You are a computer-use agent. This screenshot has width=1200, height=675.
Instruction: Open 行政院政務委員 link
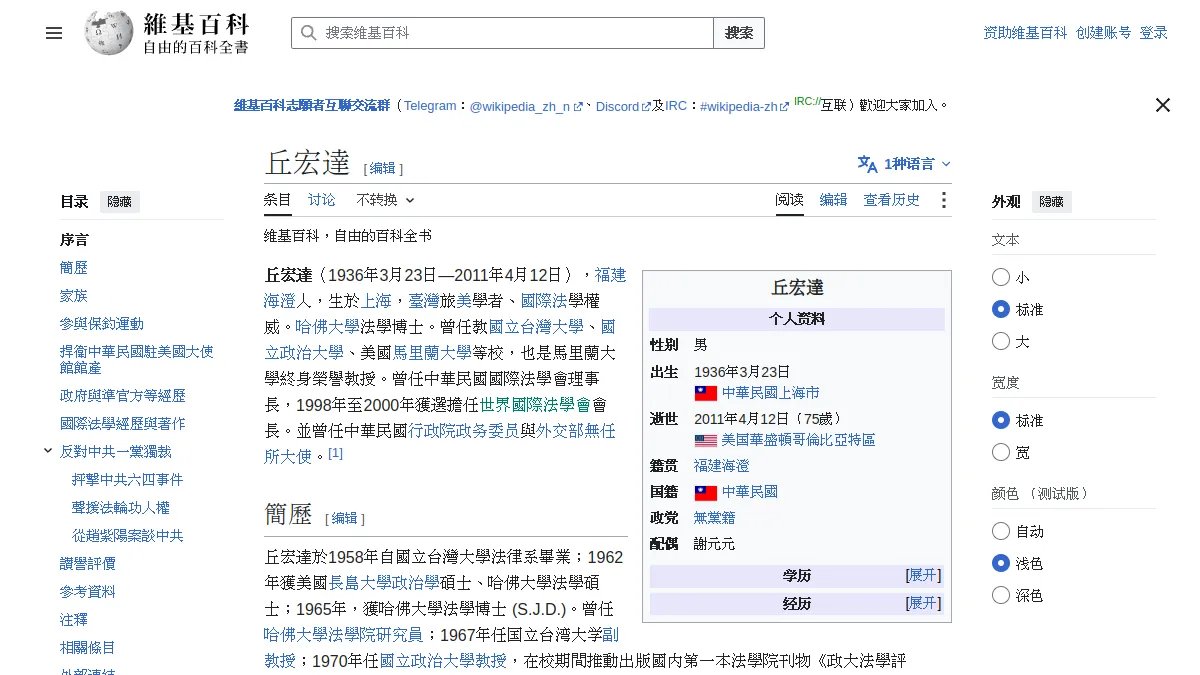pyautogui.click(x=464, y=430)
